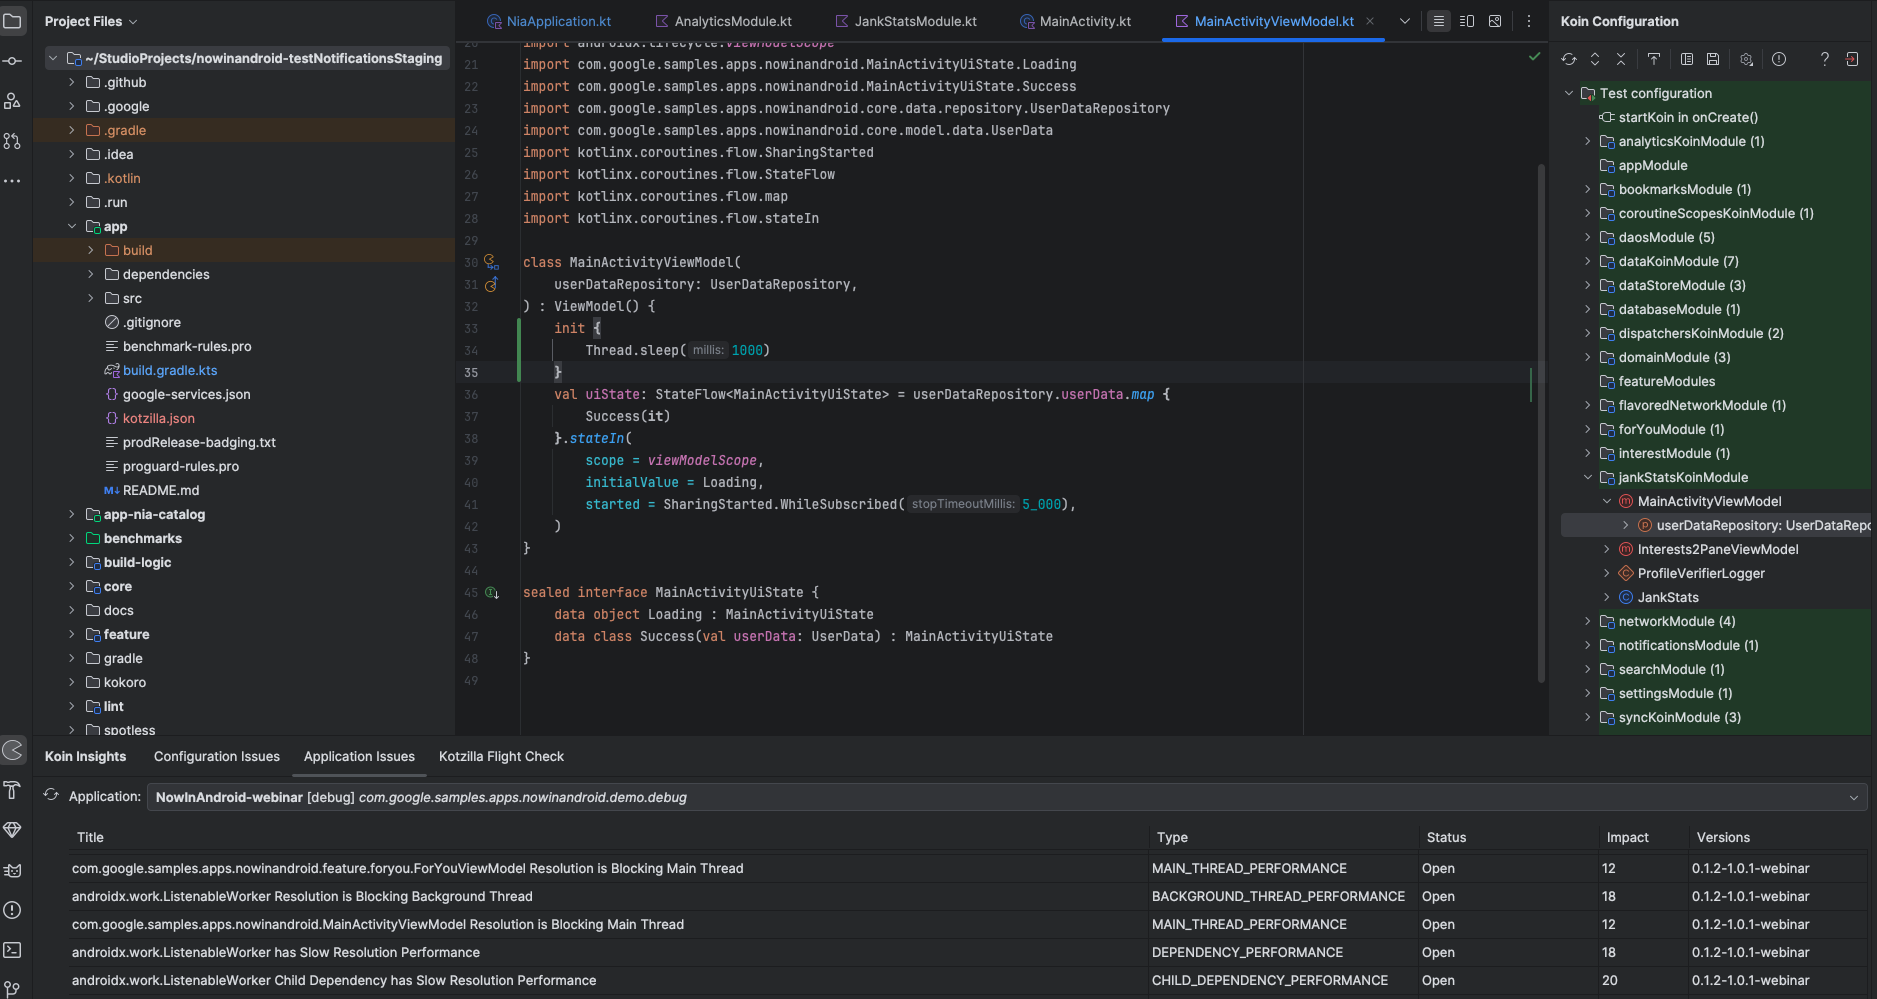Show hidden editor tabs dropdown arrow
Screen dimensions: 1877x999
1405,21
